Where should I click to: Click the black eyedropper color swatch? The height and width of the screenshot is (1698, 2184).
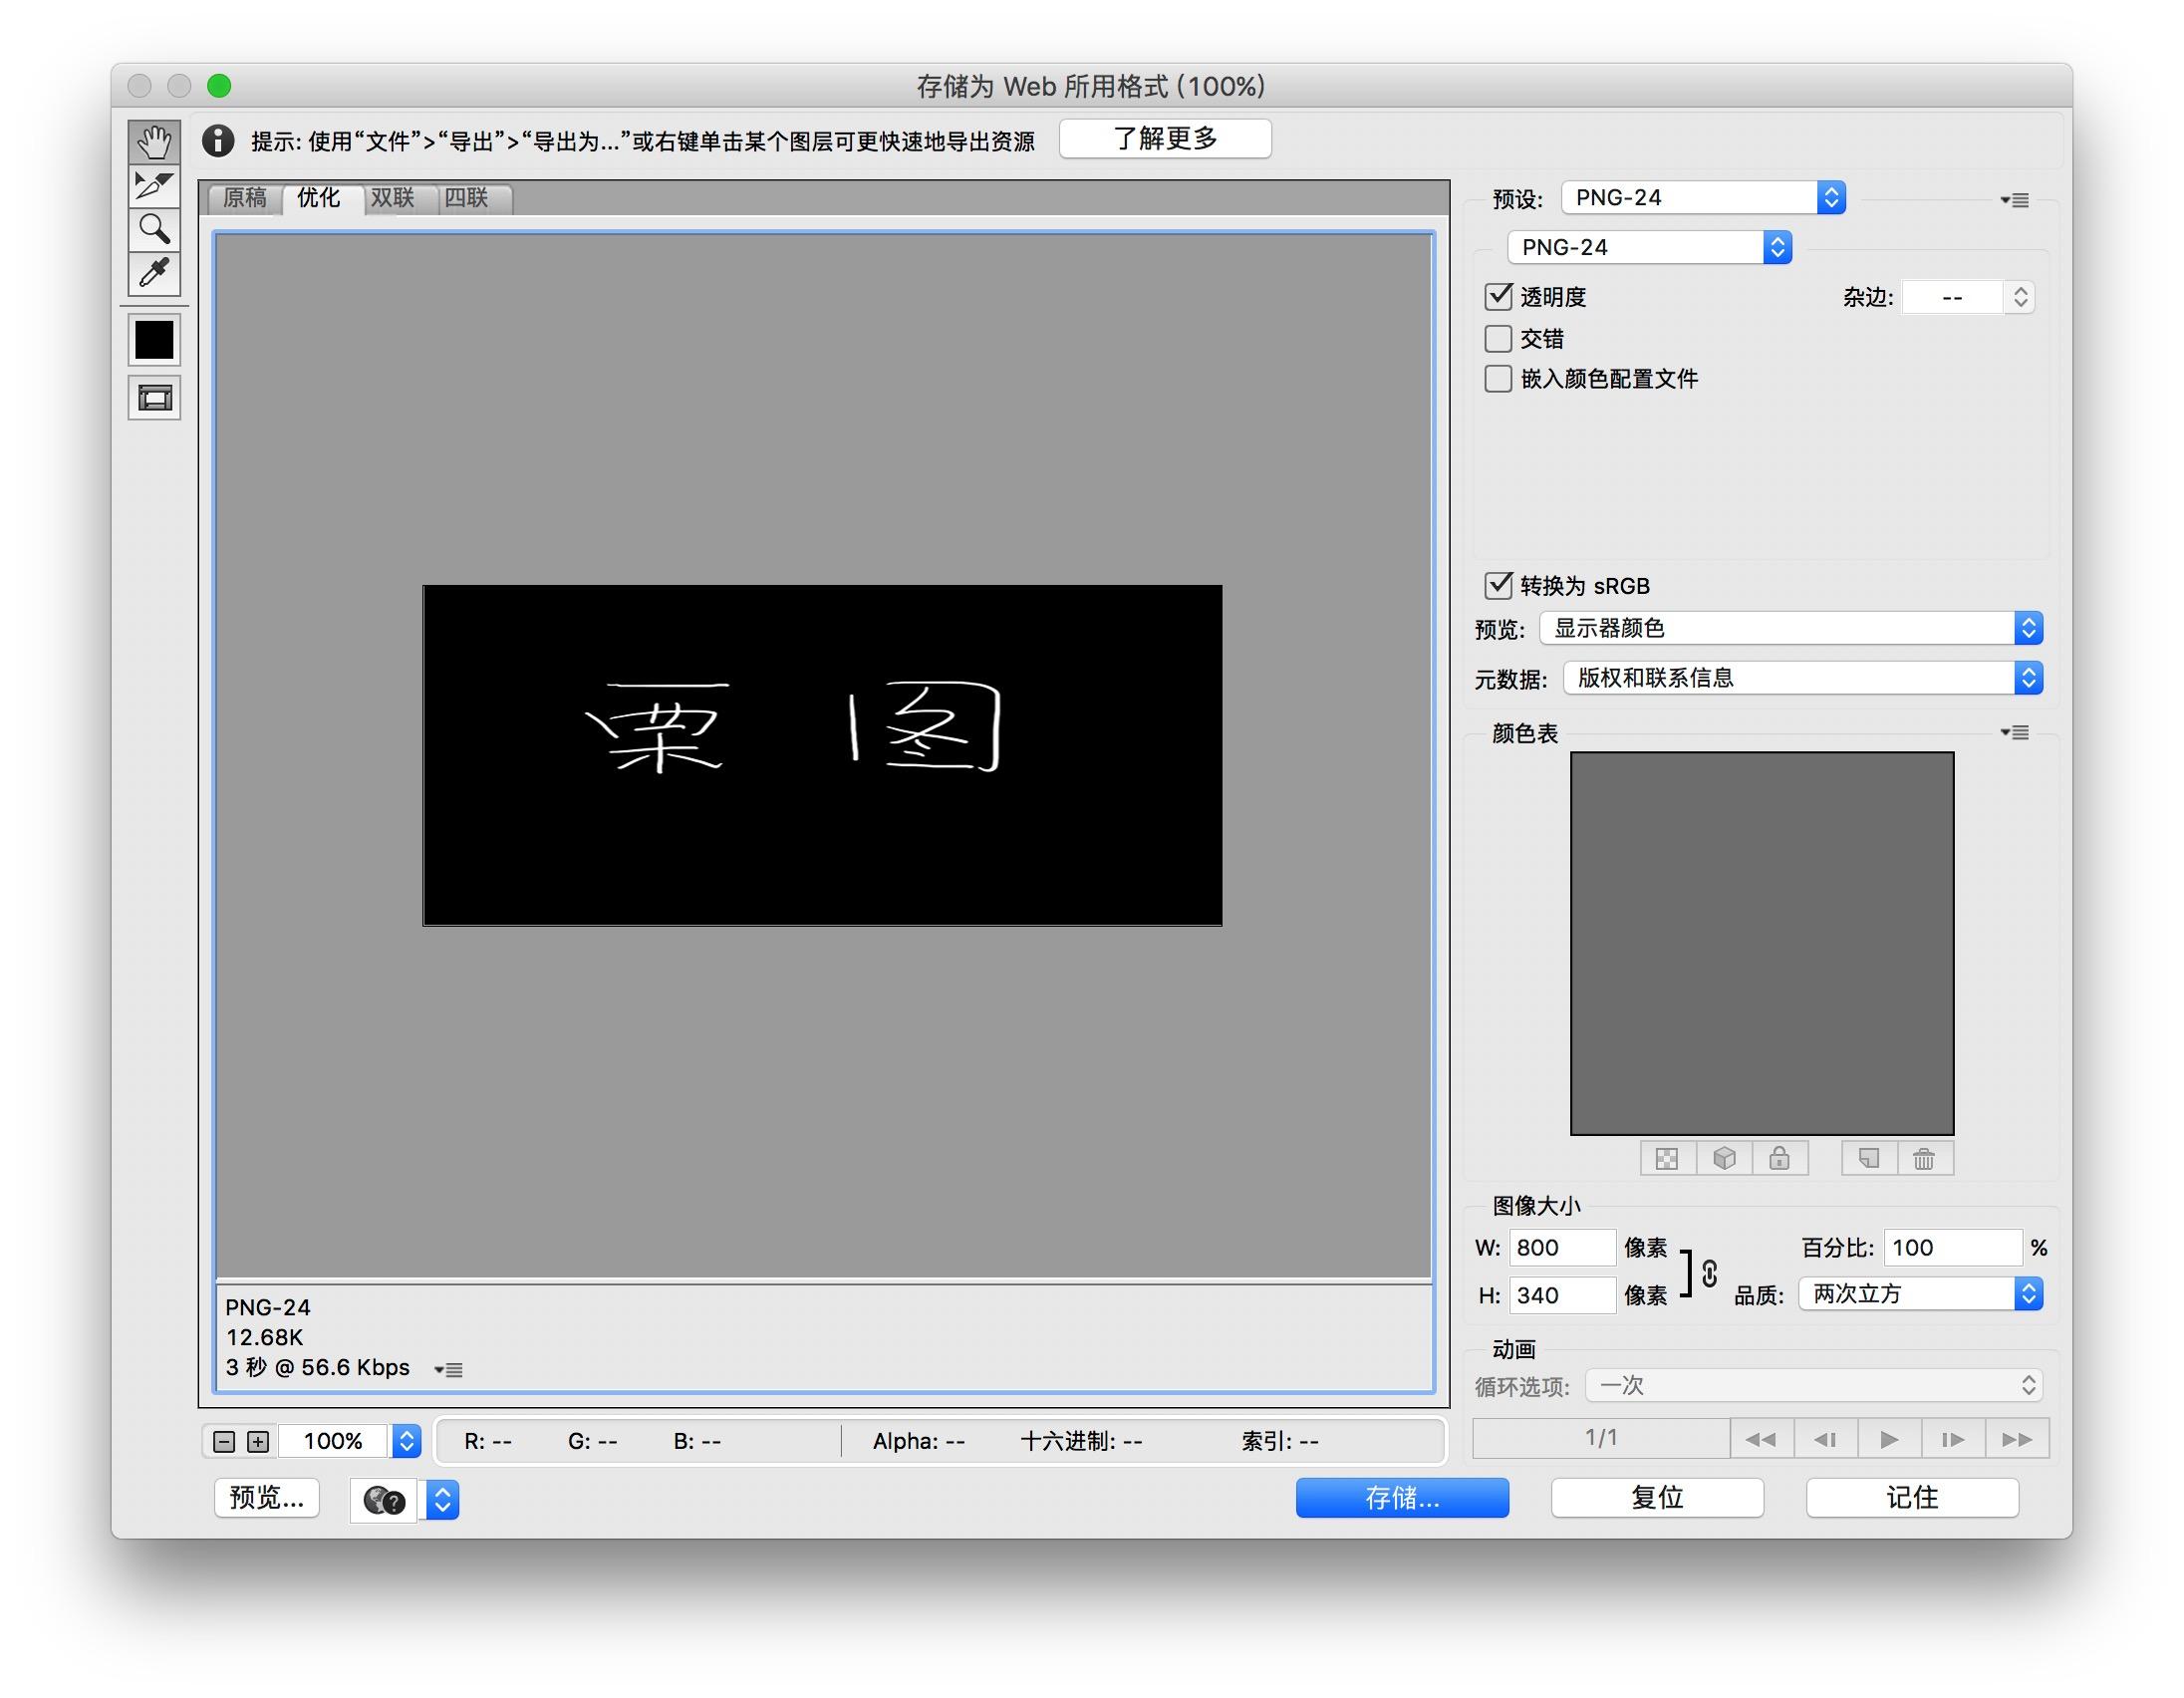[x=154, y=340]
